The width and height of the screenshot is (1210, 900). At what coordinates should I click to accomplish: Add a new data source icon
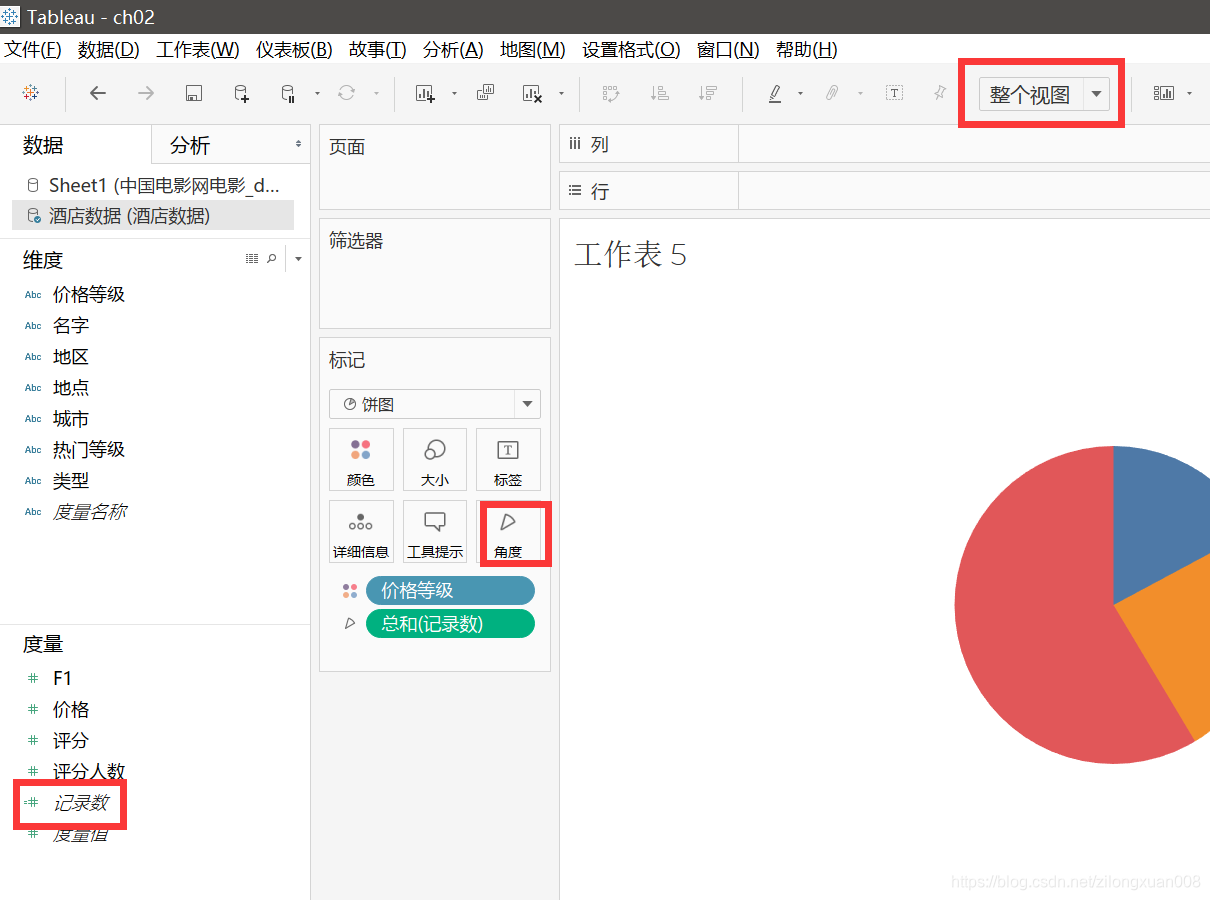point(241,94)
